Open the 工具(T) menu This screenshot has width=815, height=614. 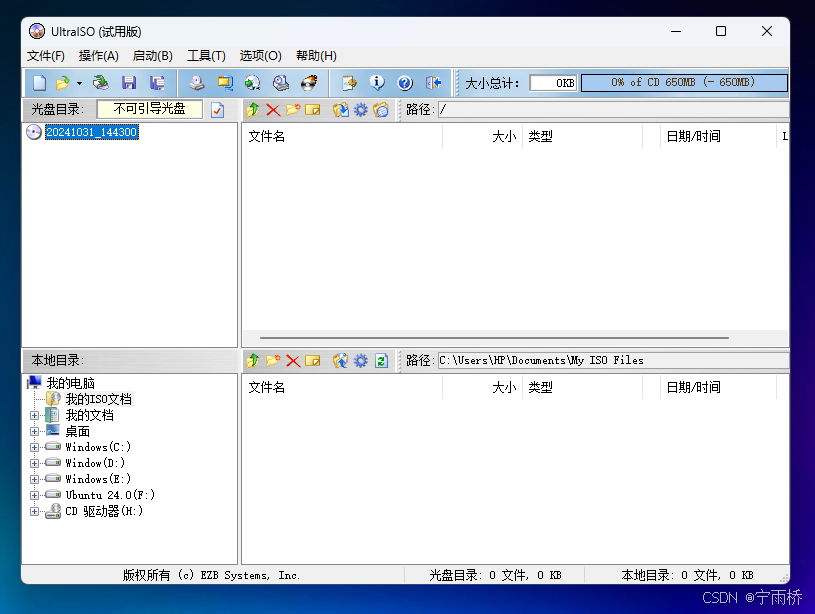pos(206,56)
